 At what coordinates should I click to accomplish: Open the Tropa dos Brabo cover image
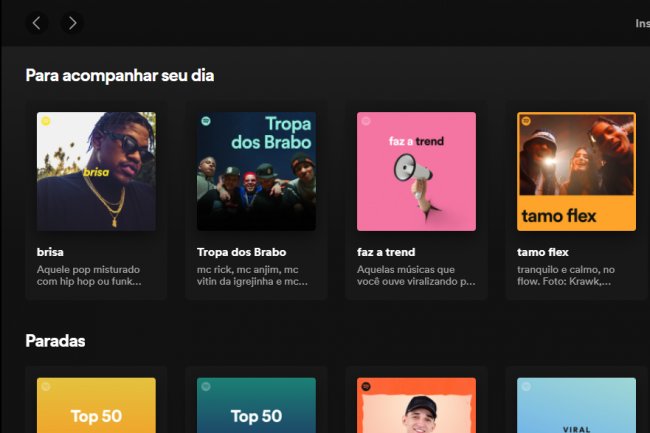tap(256, 171)
